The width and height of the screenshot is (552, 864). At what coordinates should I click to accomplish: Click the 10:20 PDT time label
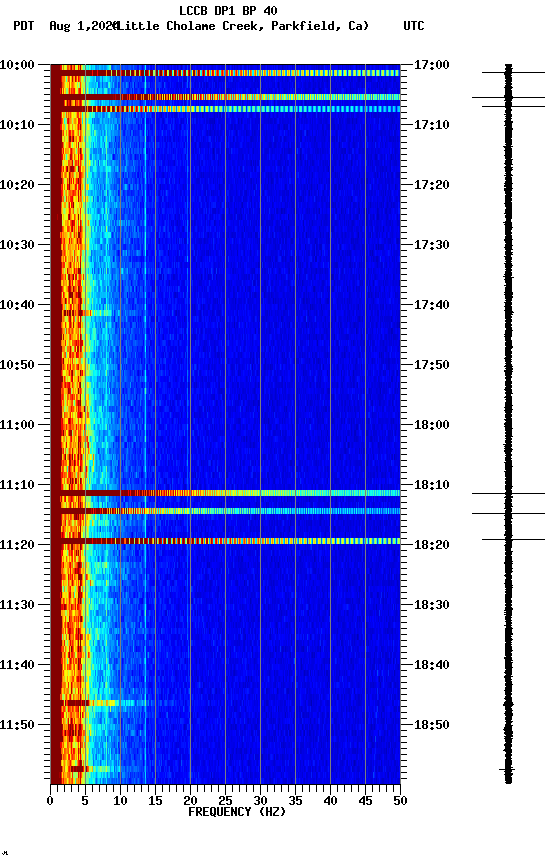point(17,185)
